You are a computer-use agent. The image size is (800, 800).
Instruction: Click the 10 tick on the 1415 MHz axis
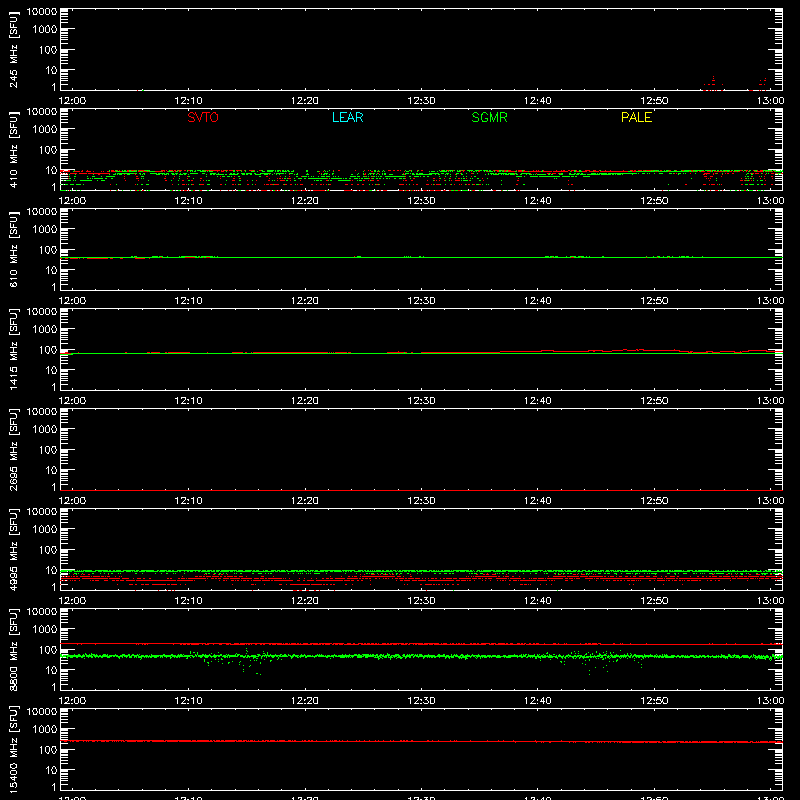pos(51,370)
